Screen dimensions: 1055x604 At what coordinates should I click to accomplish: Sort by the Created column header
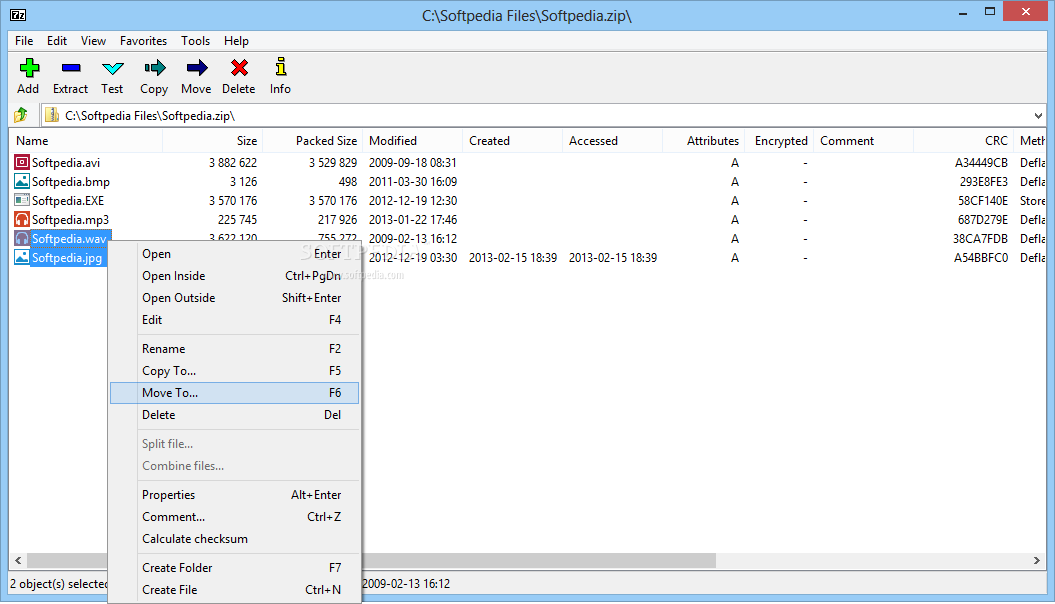[x=513, y=141]
